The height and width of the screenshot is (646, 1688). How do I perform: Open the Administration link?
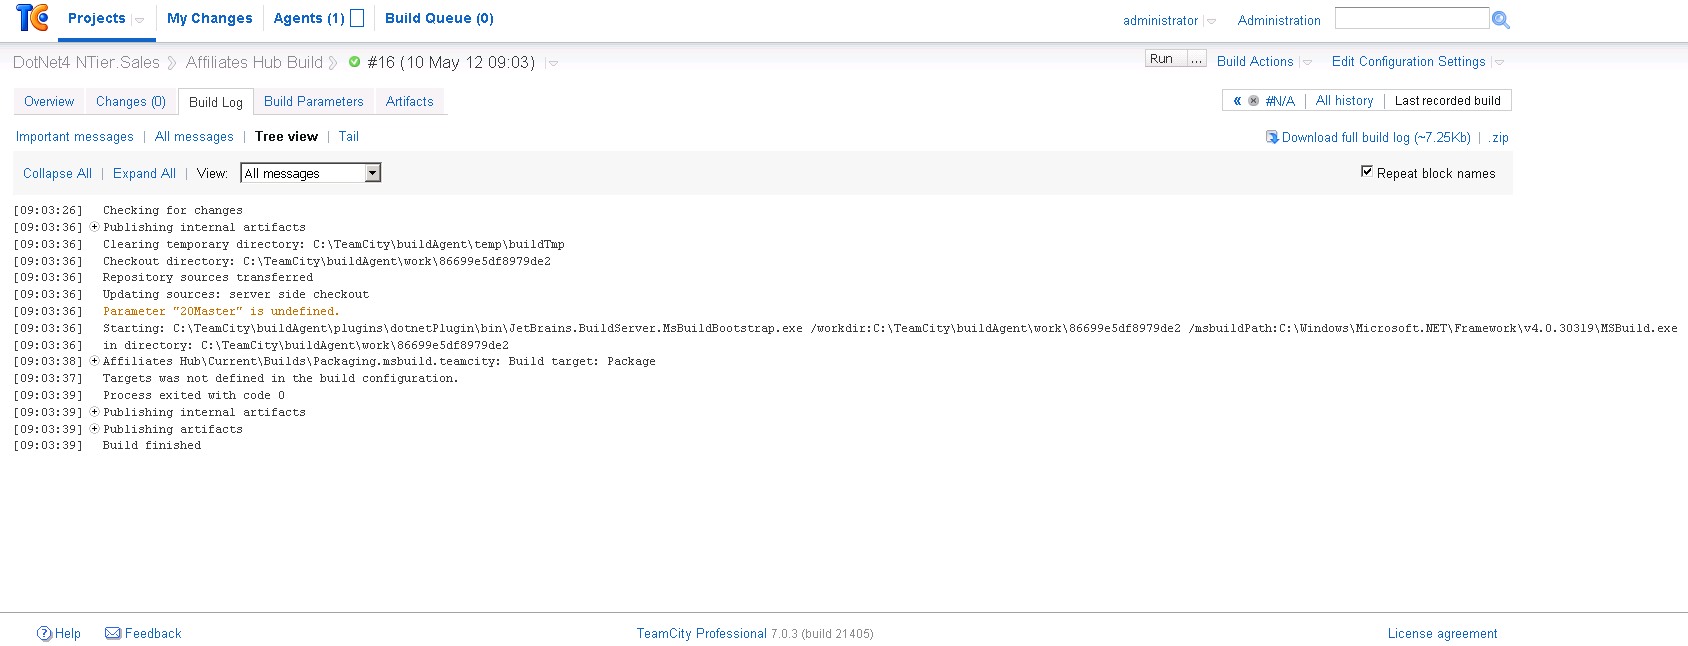[1279, 20]
